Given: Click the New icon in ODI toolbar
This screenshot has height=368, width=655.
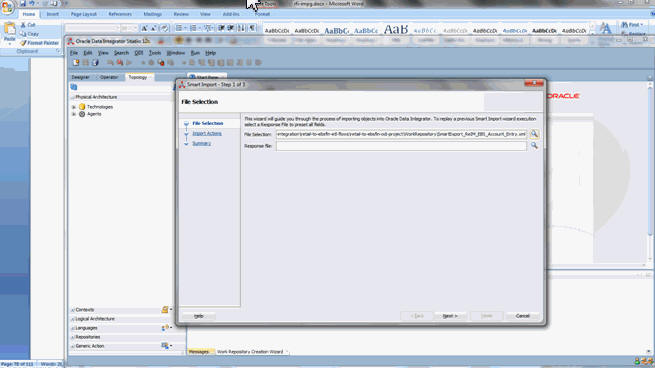Looking at the screenshot, I should coord(76,63).
